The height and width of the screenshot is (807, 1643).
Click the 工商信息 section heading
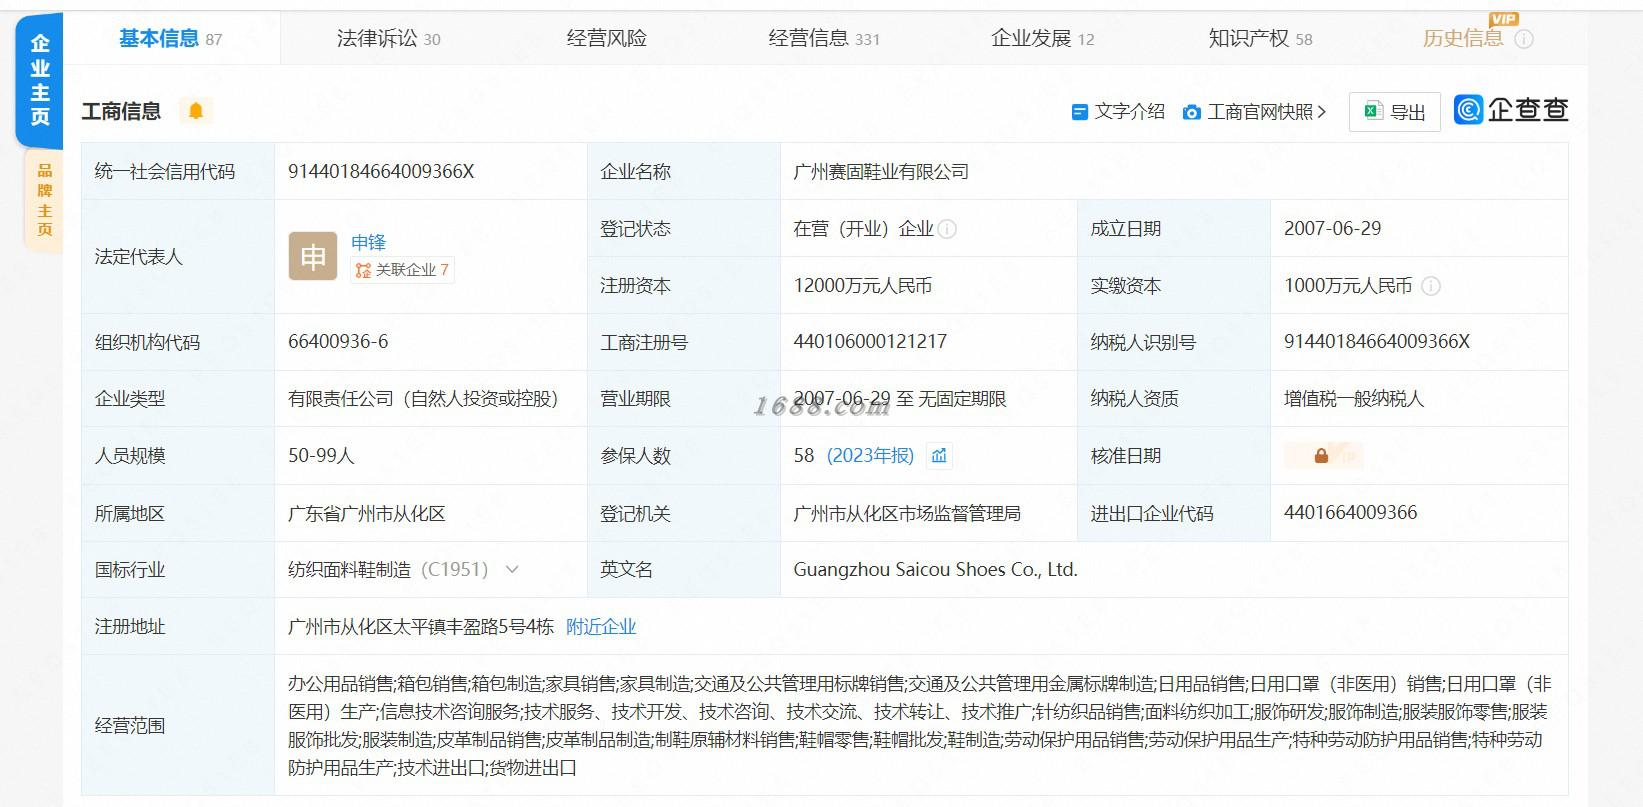pyautogui.click(x=121, y=111)
